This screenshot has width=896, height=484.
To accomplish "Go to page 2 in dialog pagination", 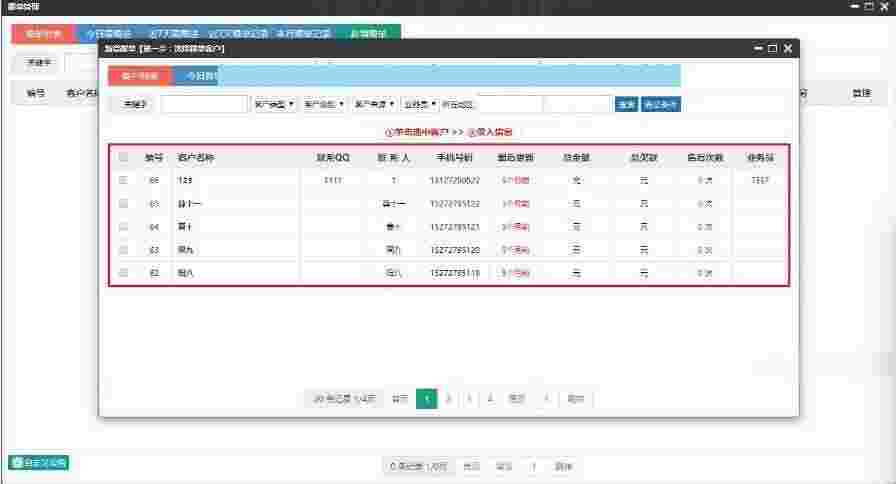I will tap(449, 398).
